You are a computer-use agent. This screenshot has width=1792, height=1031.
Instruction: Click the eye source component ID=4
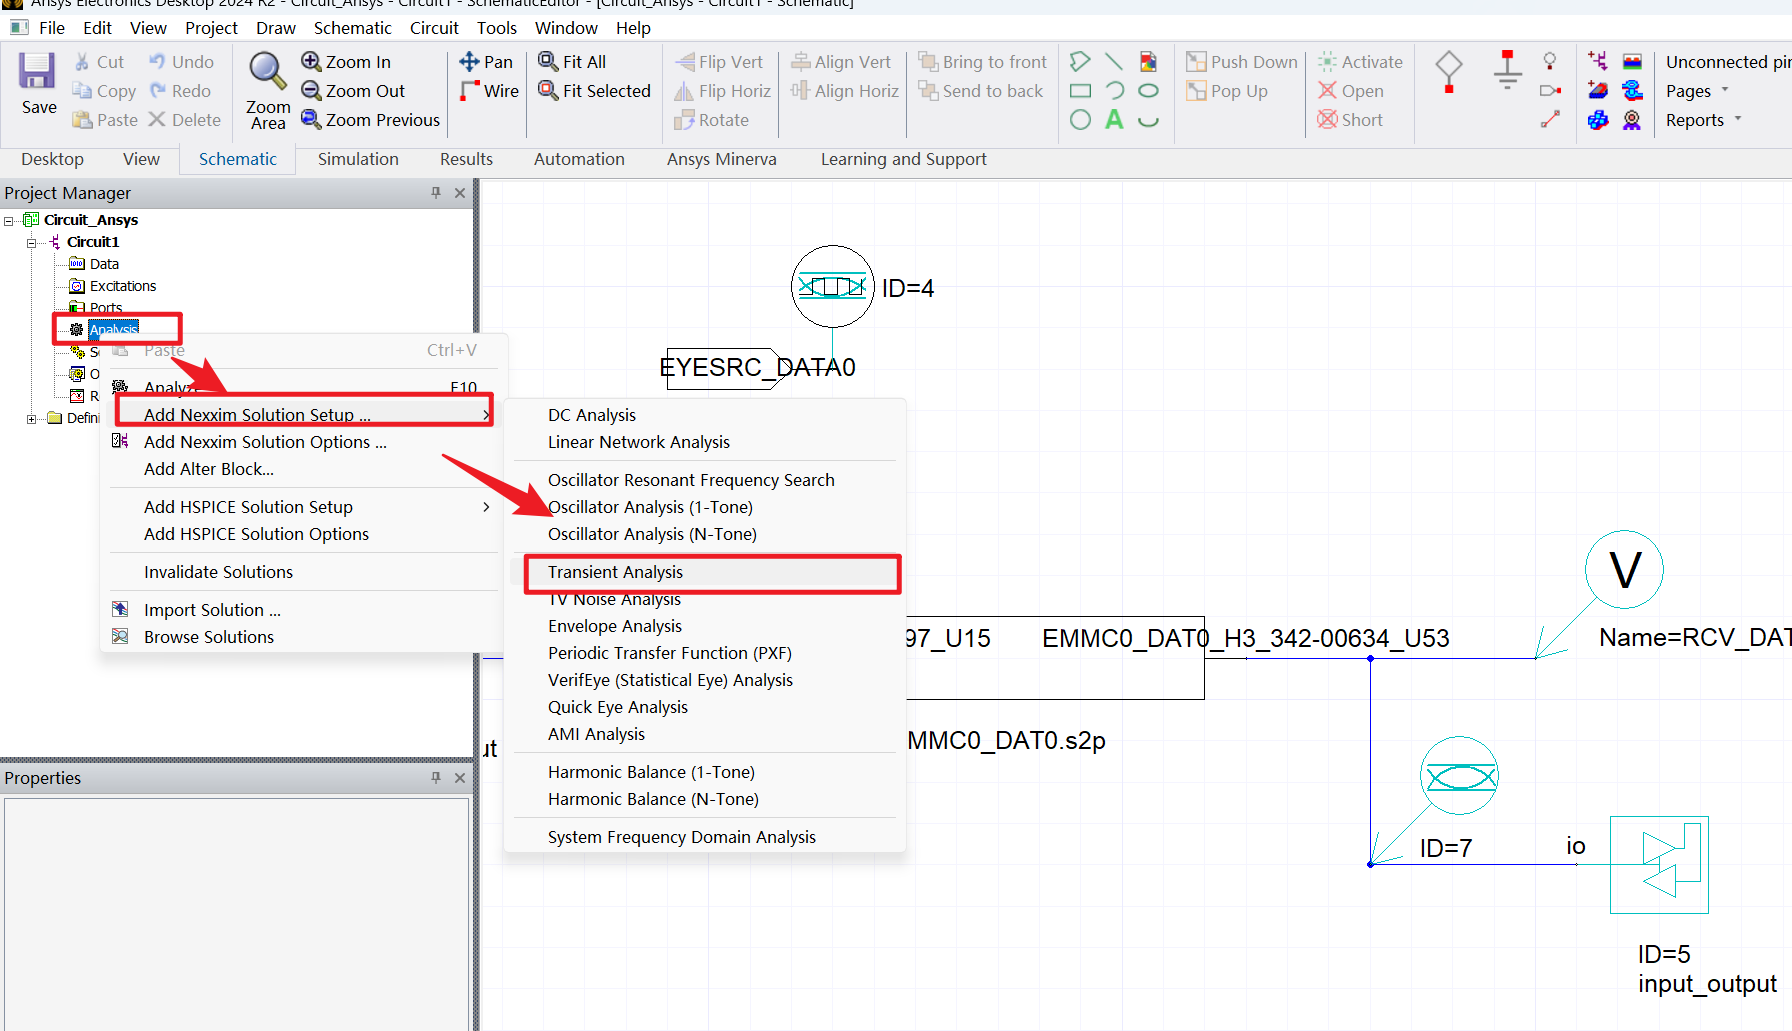point(832,287)
